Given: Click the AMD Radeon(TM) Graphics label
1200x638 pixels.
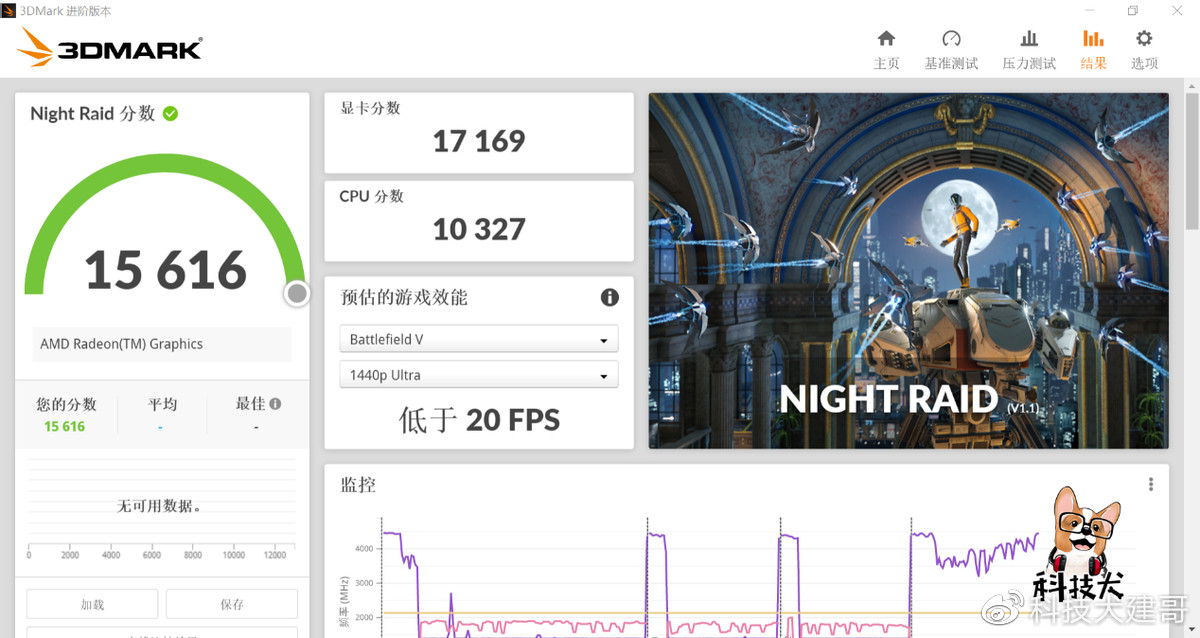Looking at the screenshot, I should [121, 344].
